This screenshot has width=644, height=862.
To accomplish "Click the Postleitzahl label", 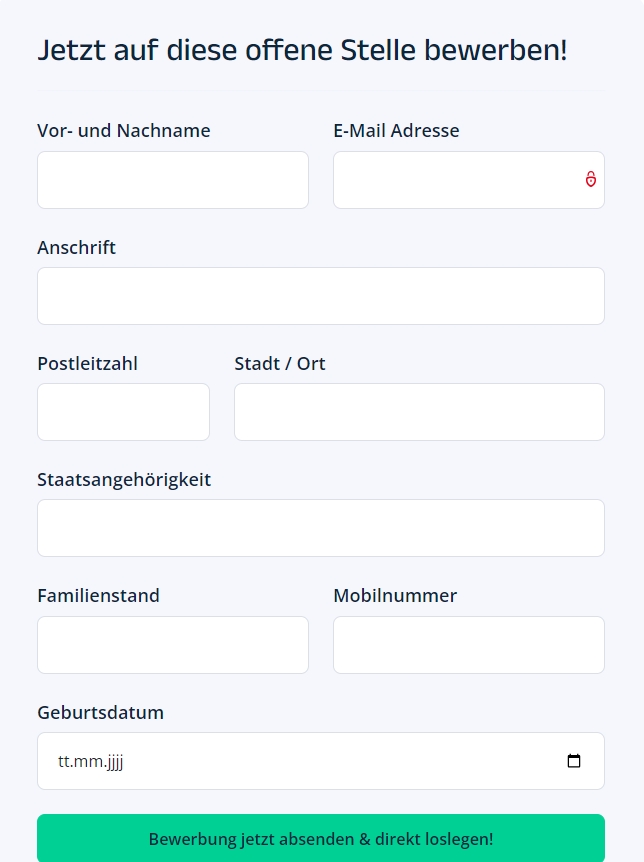I will [x=87, y=363].
